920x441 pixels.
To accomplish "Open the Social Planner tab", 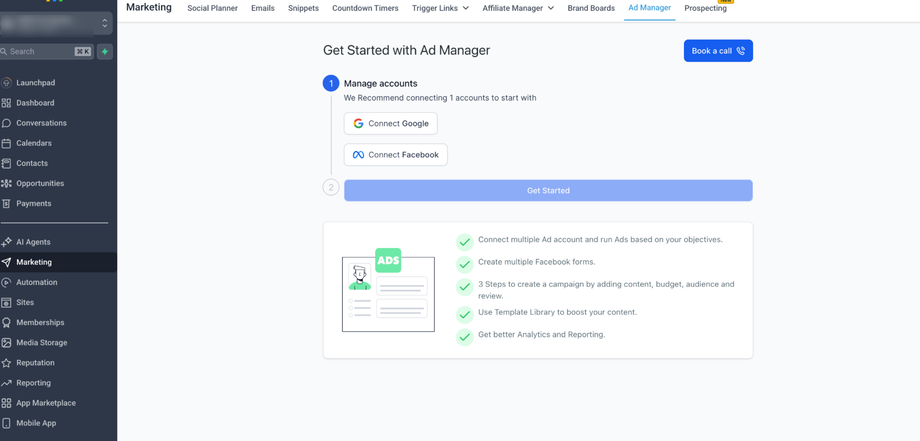I will click(212, 8).
